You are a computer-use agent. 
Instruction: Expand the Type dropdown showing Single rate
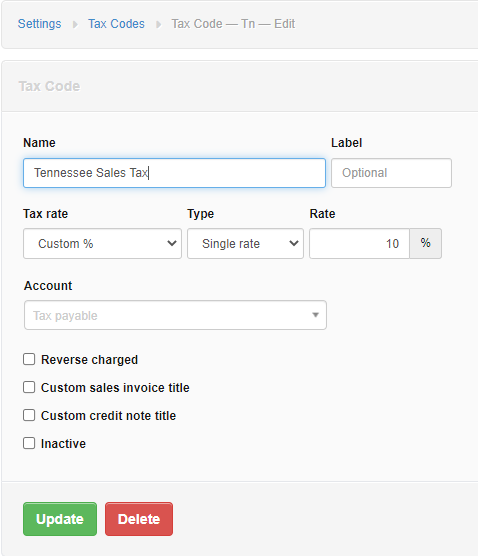[245, 244]
